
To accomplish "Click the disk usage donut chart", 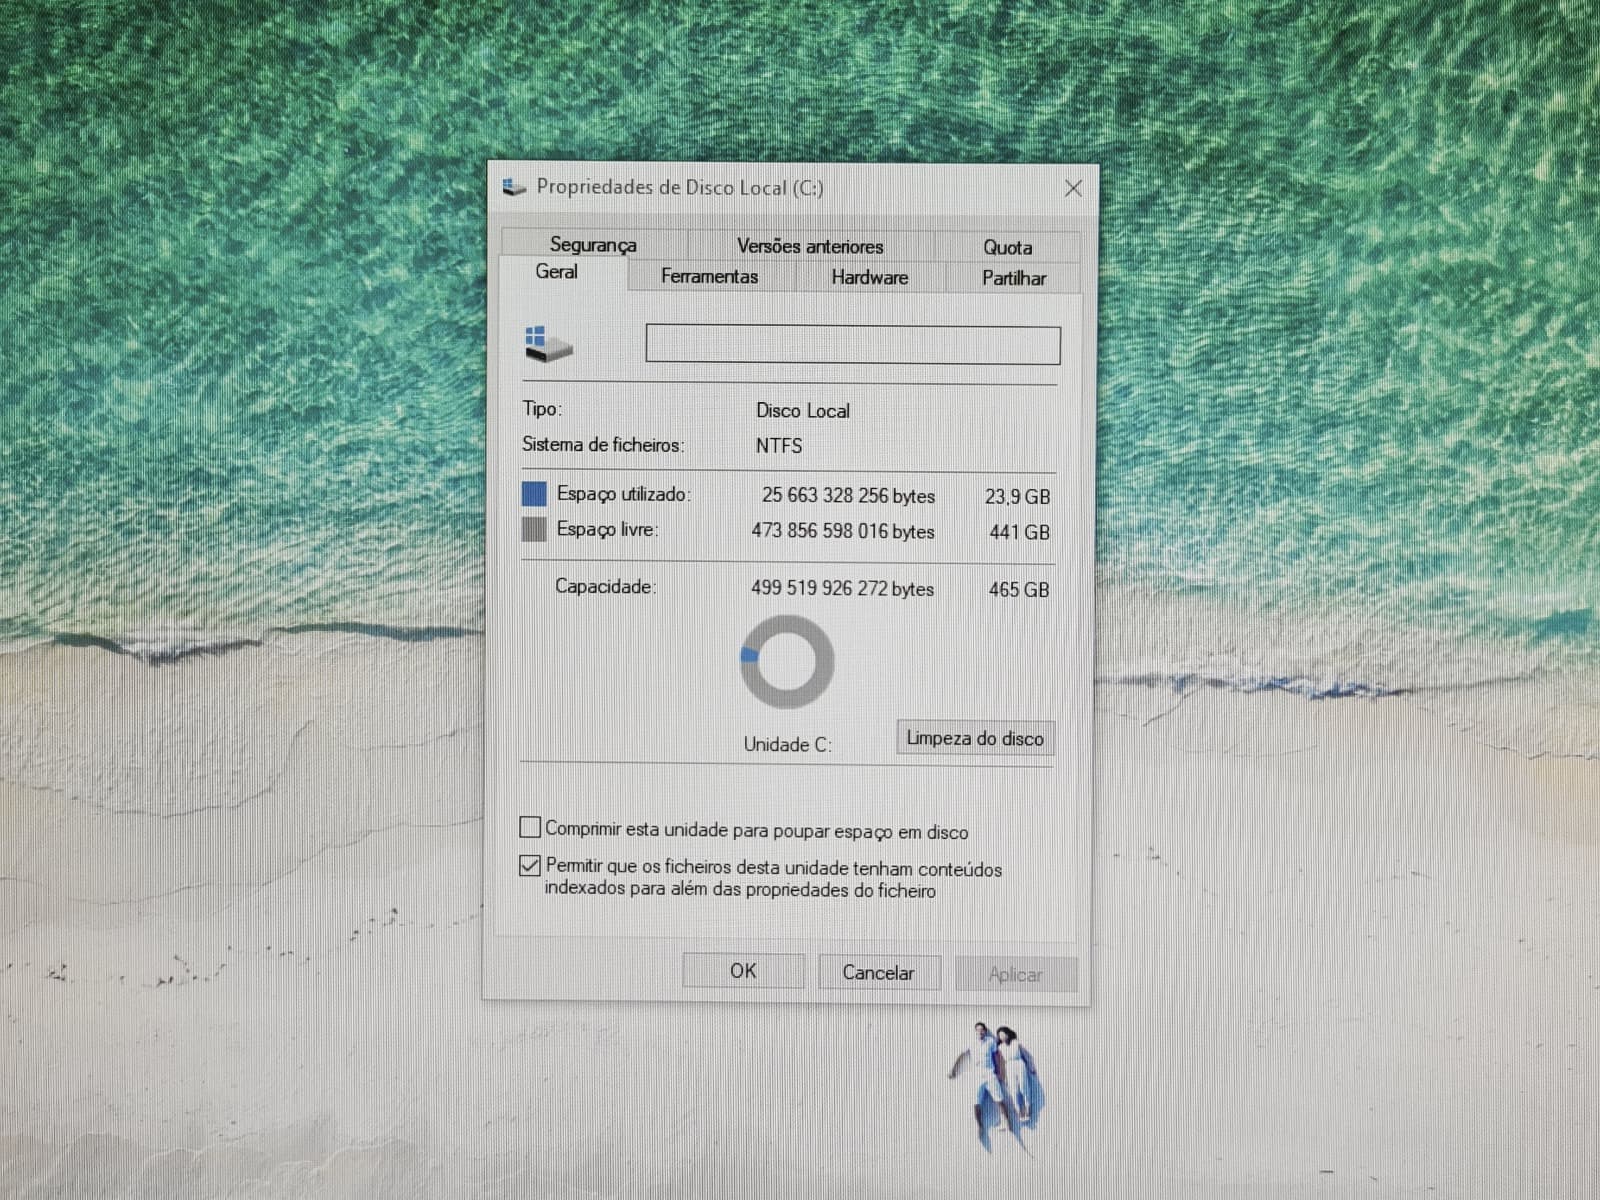I will pos(787,662).
